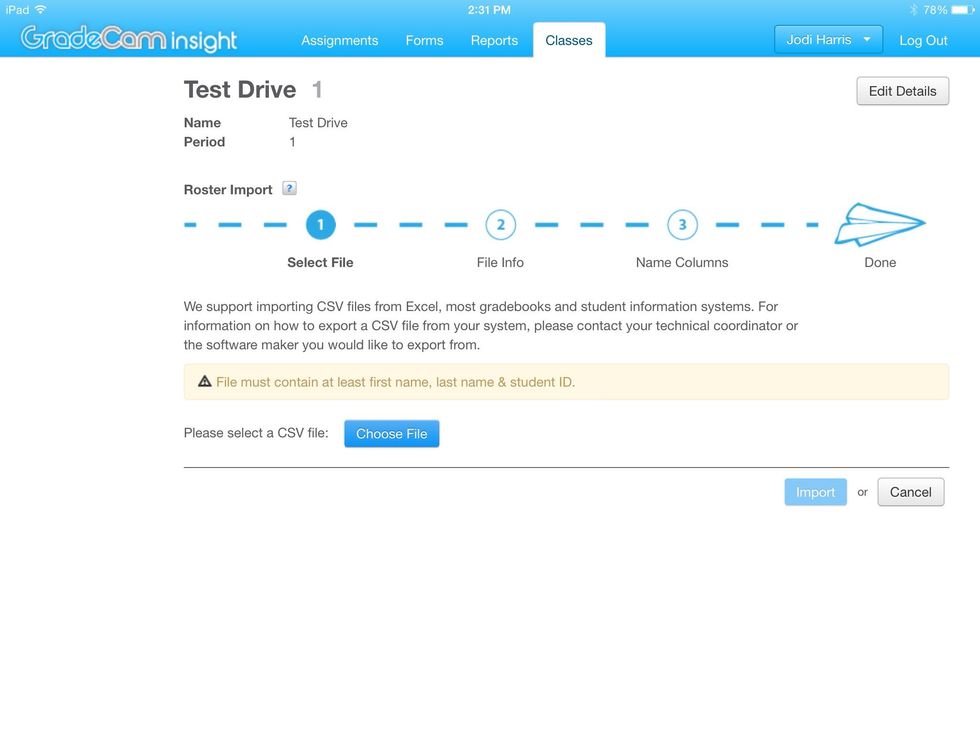Click step 3 Name Columns circle
The height and width of the screenshot is (735, 980).
(x=681, y=224)
